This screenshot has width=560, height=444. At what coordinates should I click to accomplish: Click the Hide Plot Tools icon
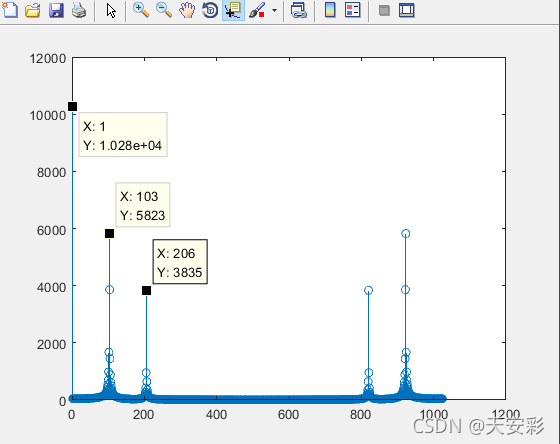pyautogui.click(x=384, y=10)
